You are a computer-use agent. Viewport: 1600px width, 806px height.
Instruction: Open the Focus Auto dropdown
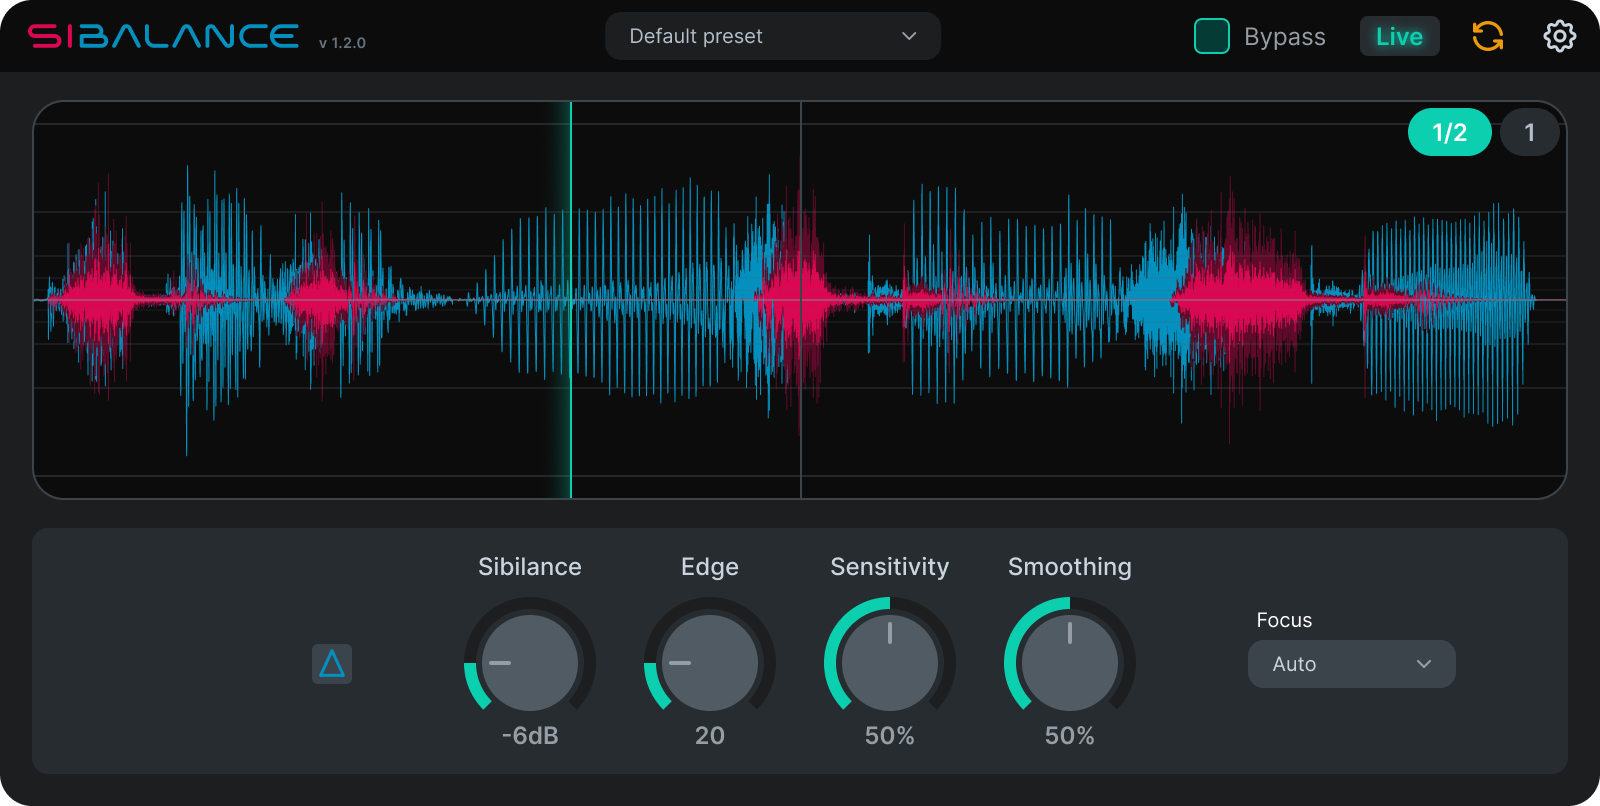(1351, 664)
